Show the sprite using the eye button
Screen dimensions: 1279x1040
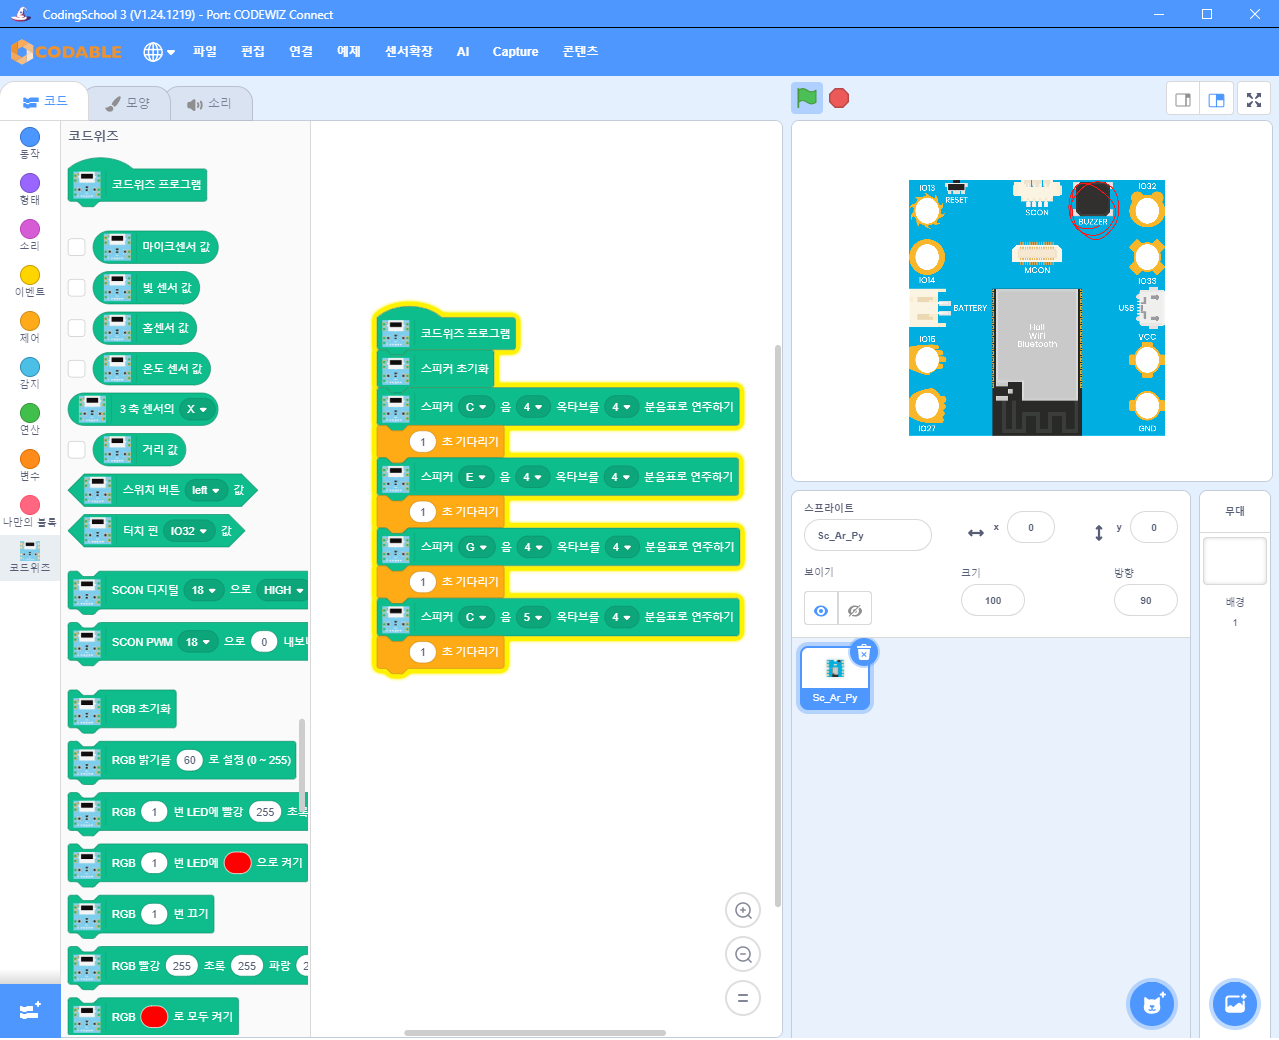(821, 610)
